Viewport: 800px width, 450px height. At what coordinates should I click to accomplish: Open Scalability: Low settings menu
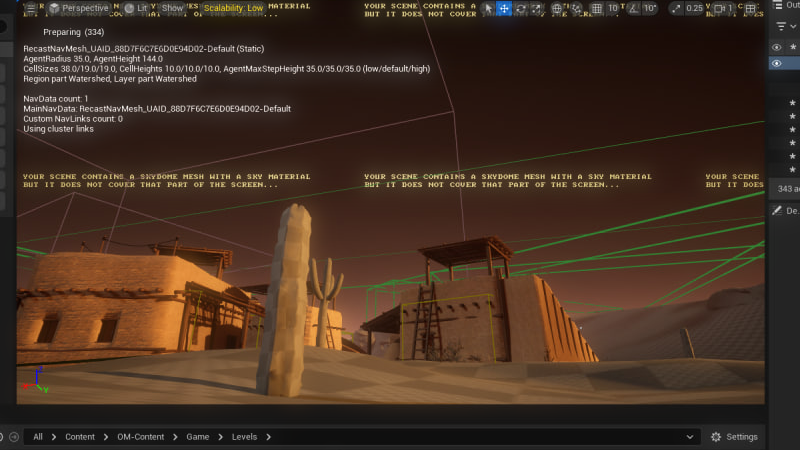point(233,8)
